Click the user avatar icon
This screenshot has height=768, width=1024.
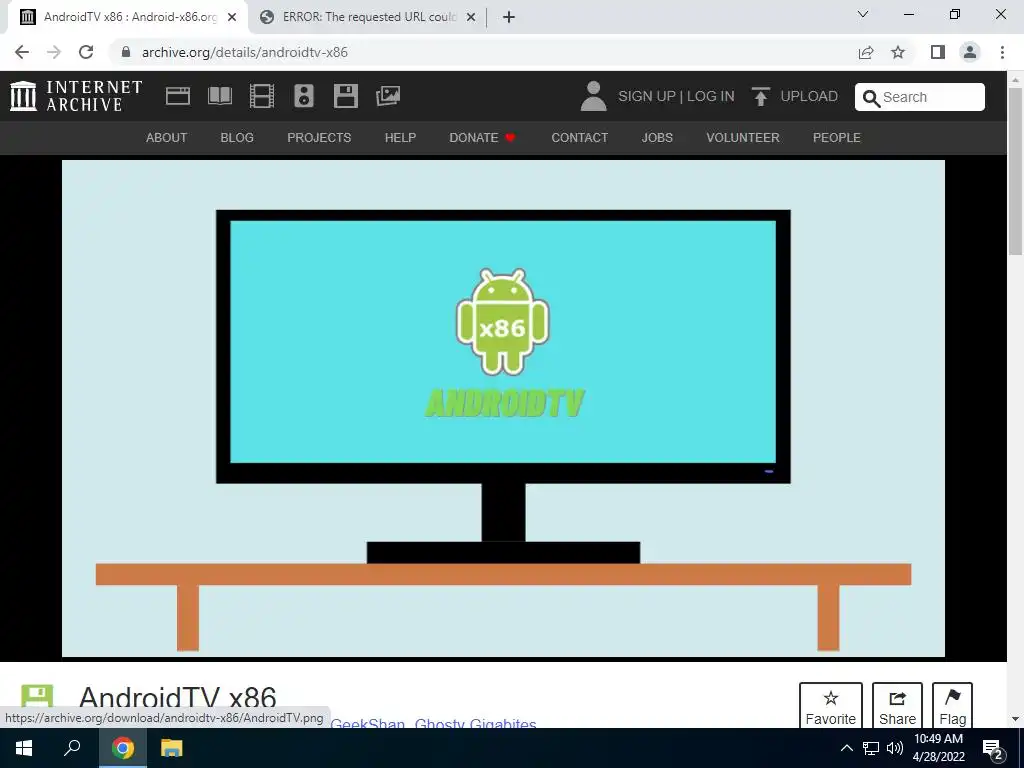click(x=593, y=96)
